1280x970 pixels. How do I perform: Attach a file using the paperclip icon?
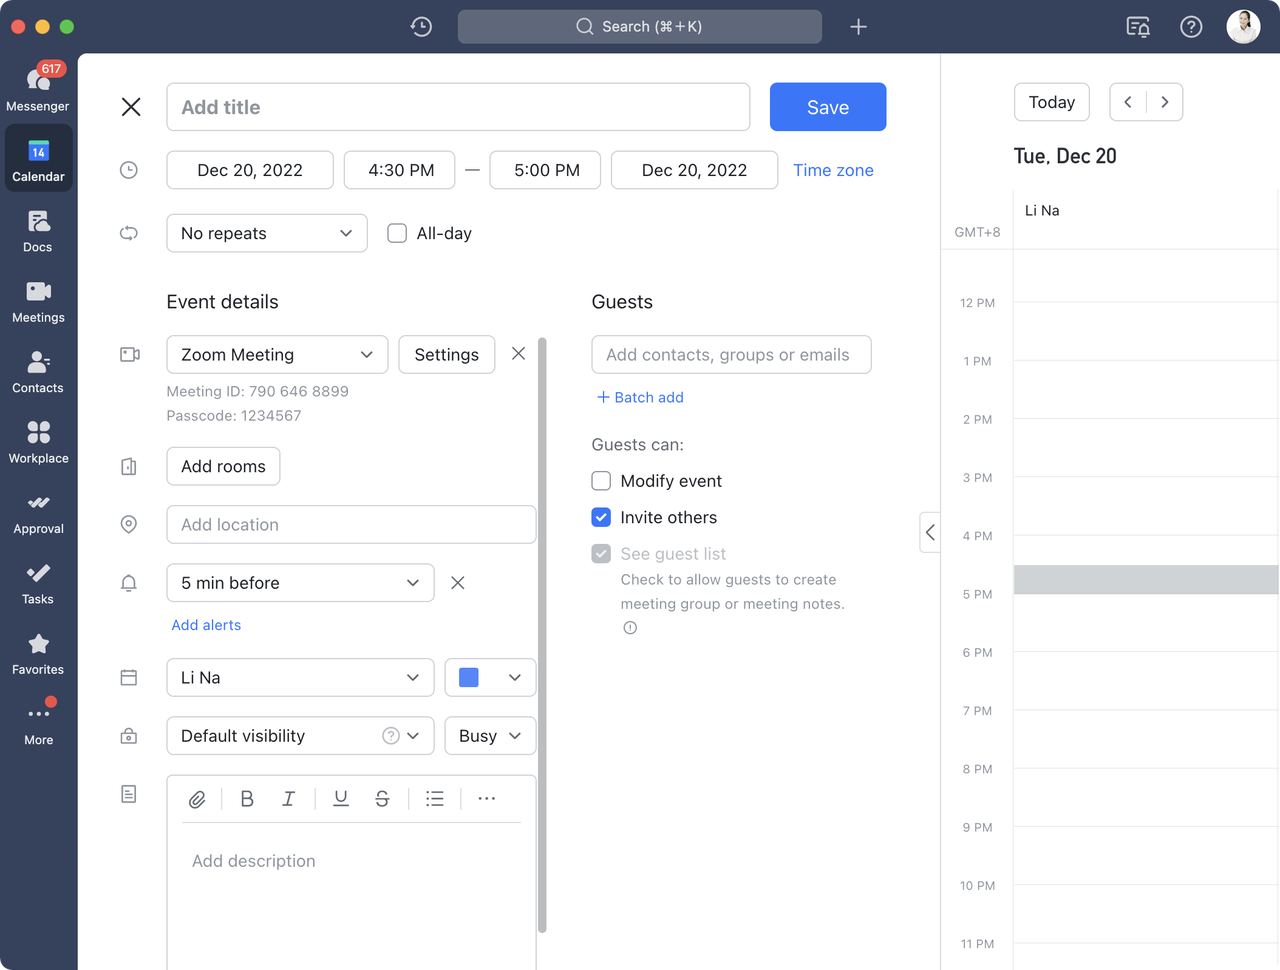pos(197,799)
